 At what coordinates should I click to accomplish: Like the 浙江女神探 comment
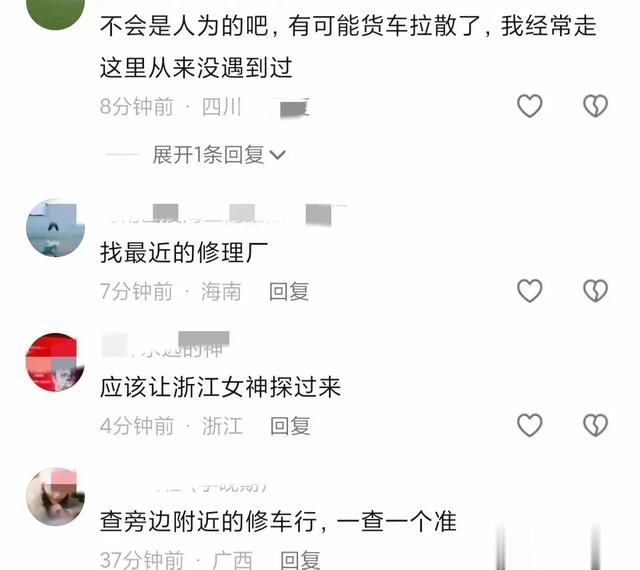click(x=529, y=425)
